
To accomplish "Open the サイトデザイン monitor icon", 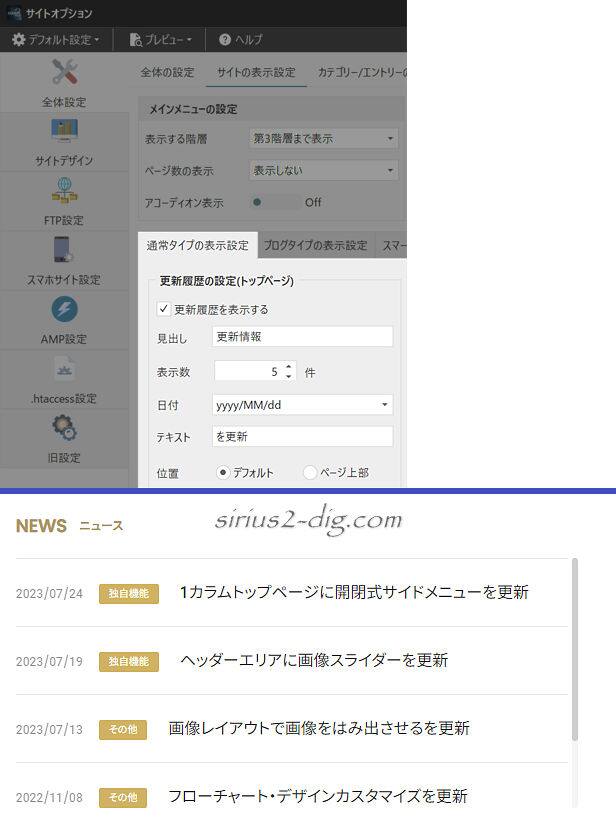I will coord(64,131).
